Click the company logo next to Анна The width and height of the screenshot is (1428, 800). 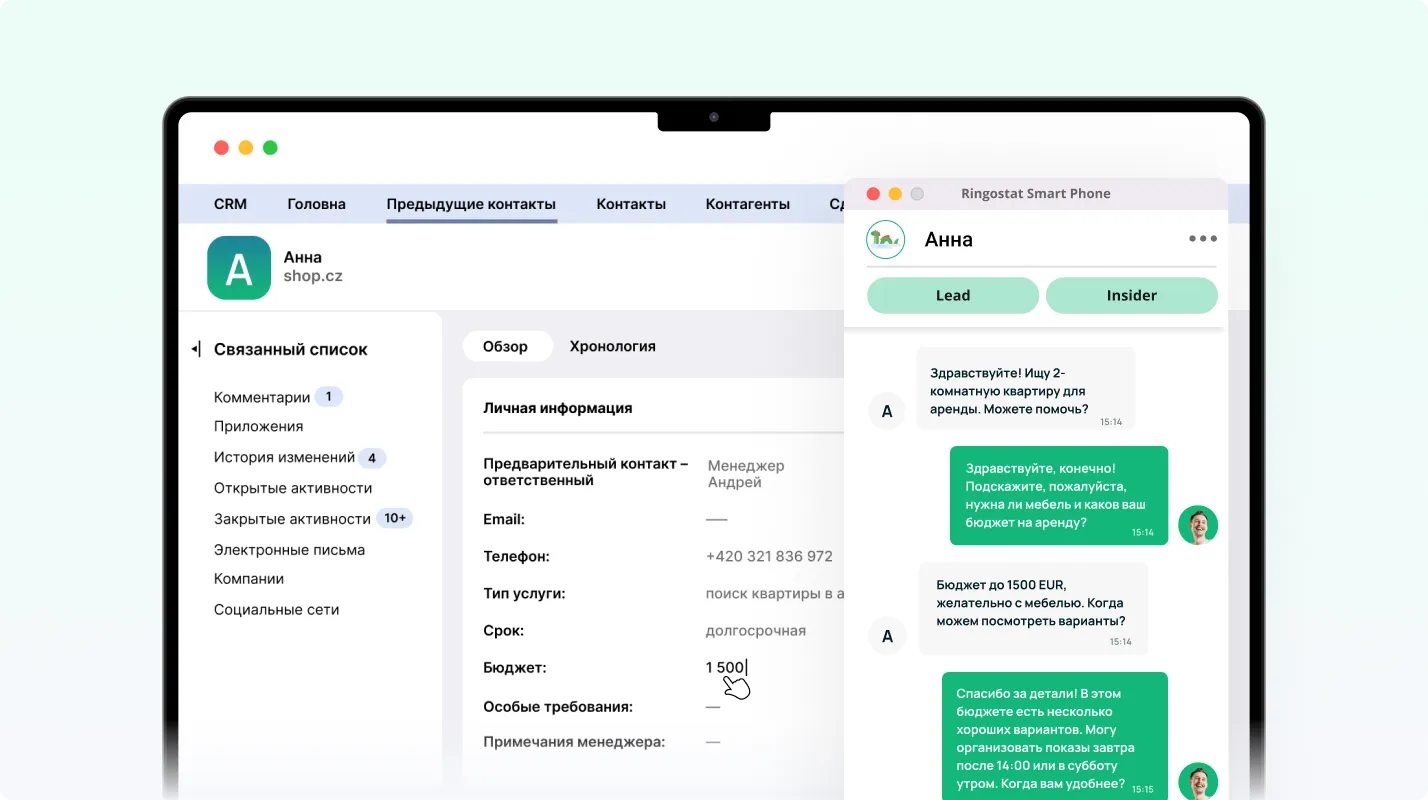pos(885,240)
